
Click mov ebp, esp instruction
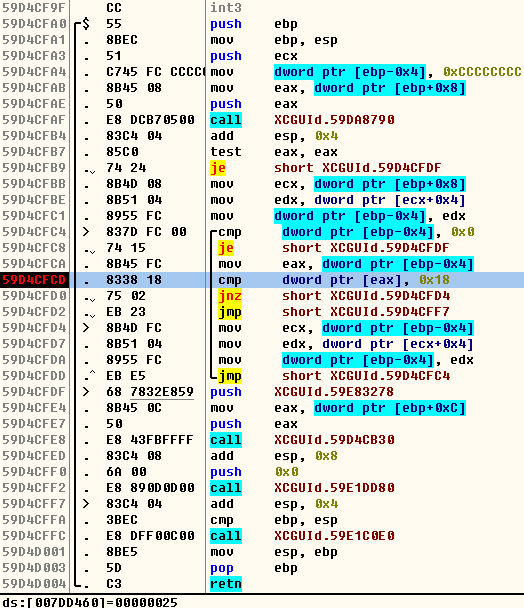274,40
